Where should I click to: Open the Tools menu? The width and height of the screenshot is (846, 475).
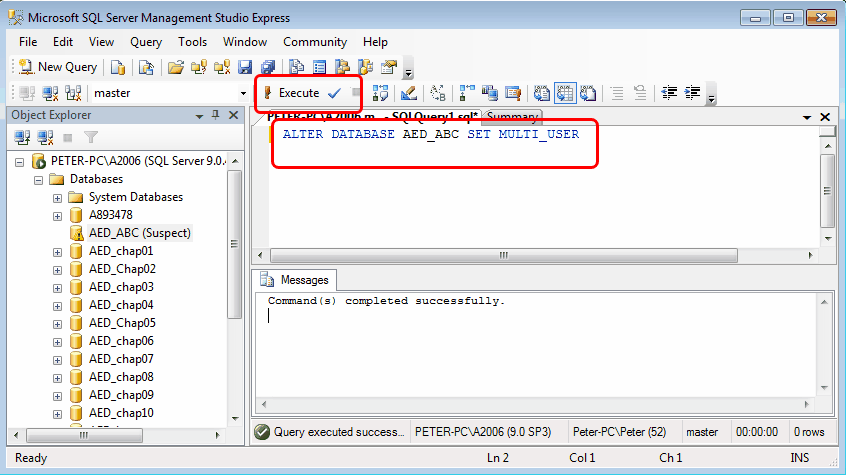coord(193,42)
